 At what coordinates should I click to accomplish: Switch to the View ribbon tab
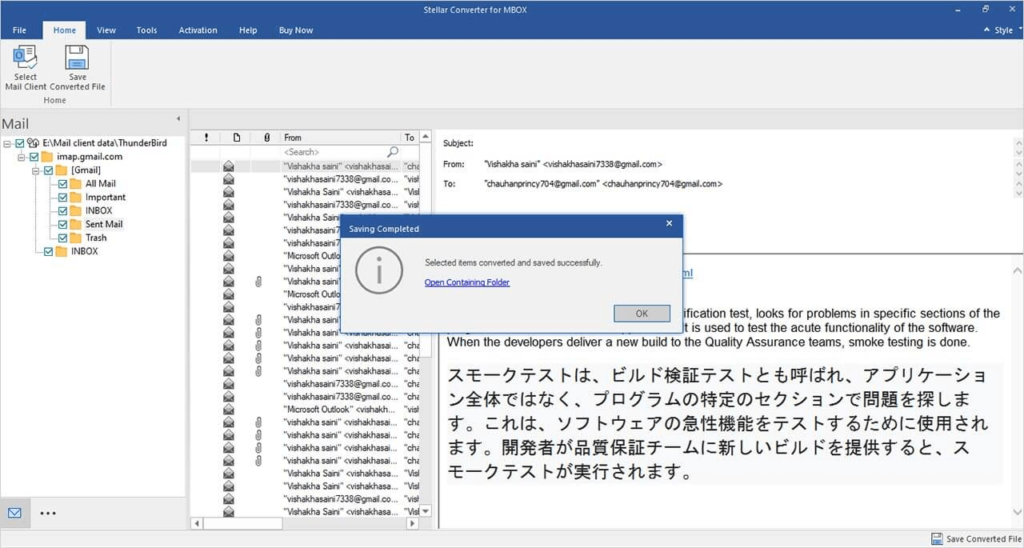click(x=106, y=30)
